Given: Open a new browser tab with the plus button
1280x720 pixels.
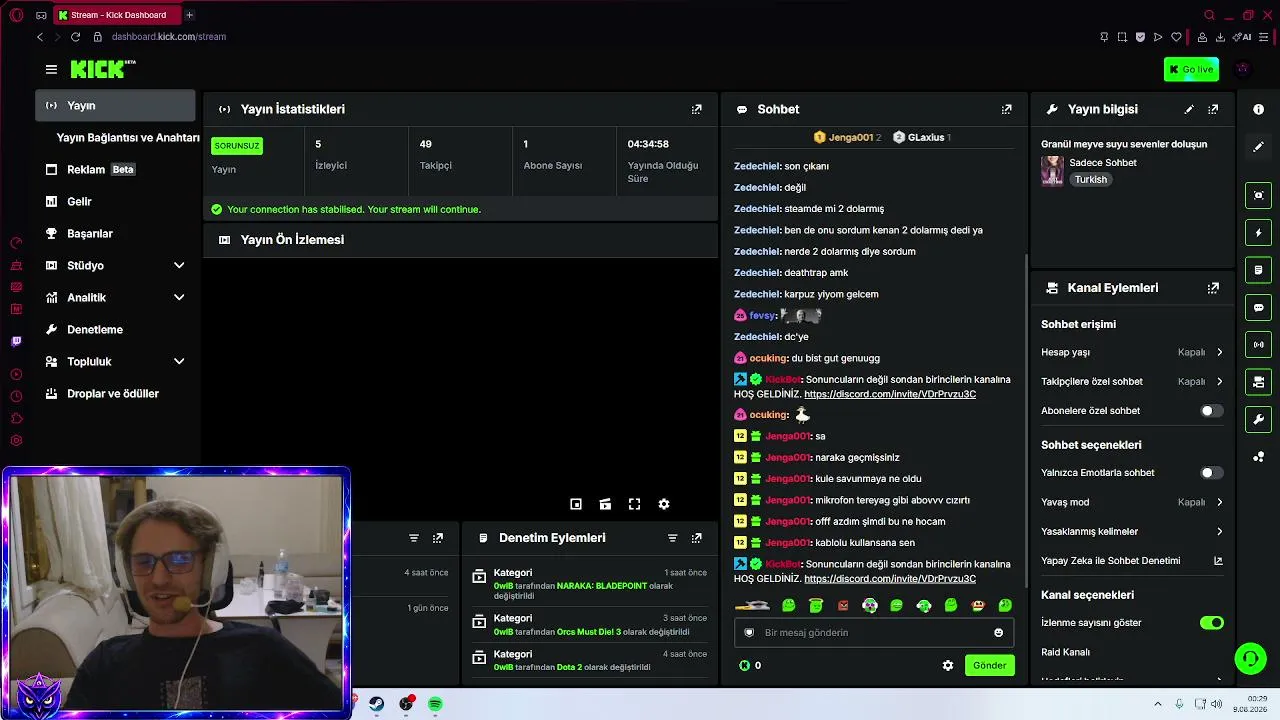Looking at the screenshot, I should [x=189, y=15].
